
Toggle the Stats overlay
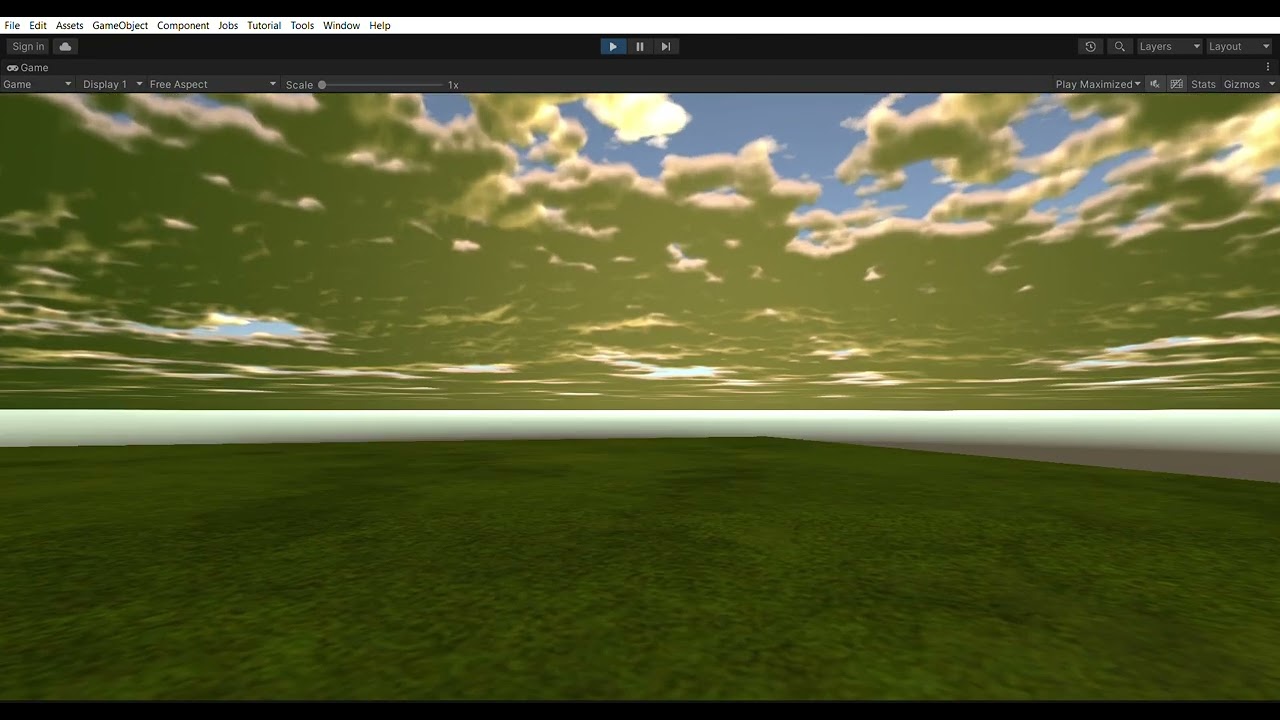[x=1203, y=84]
